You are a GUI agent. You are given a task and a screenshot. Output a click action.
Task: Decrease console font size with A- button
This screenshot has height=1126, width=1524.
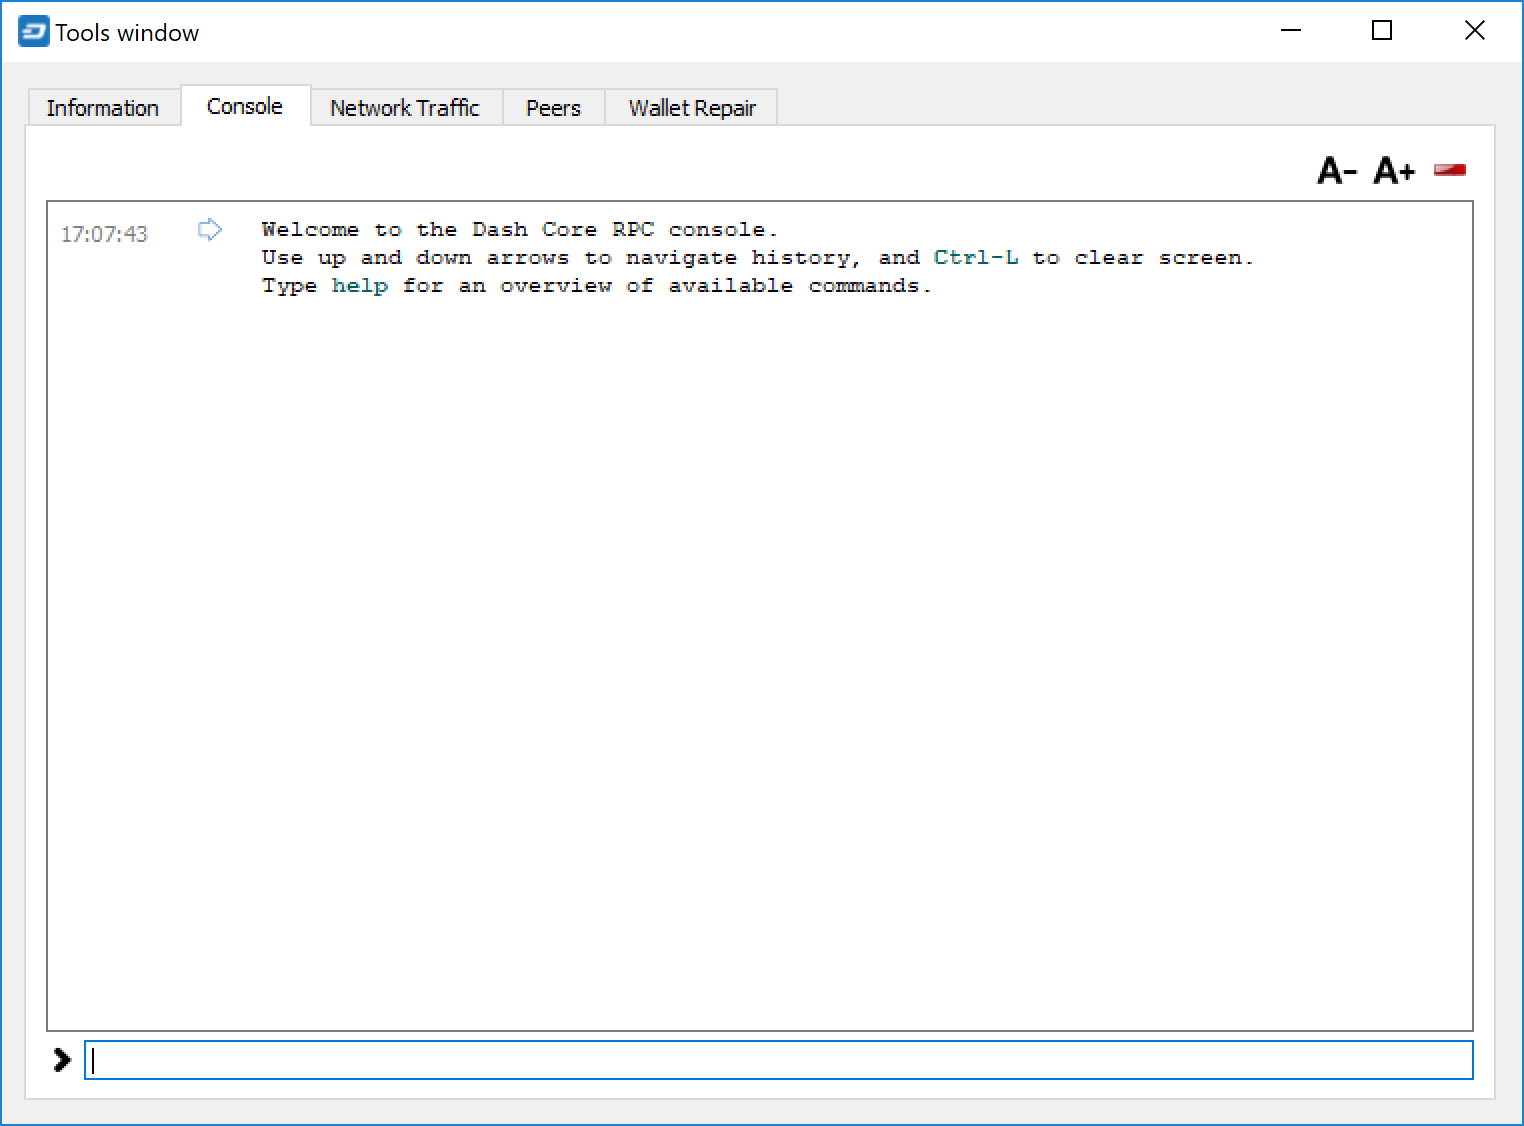pyautogui.click(x=1337, y=171)
